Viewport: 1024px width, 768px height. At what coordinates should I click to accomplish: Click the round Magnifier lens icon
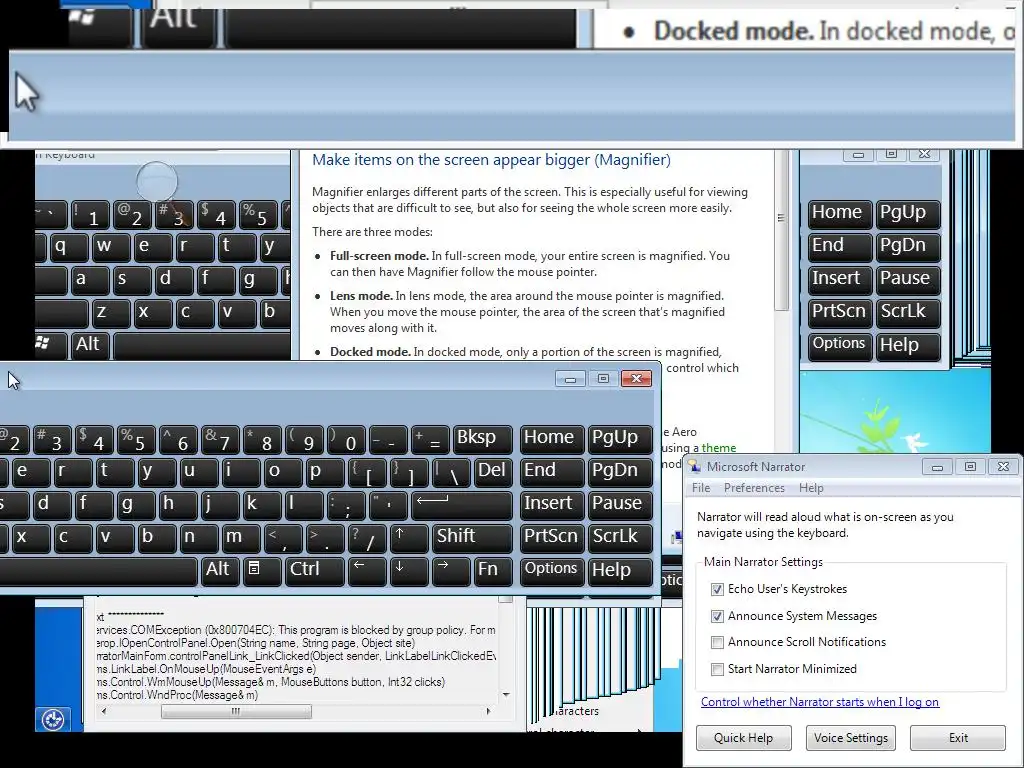[157, 181]
